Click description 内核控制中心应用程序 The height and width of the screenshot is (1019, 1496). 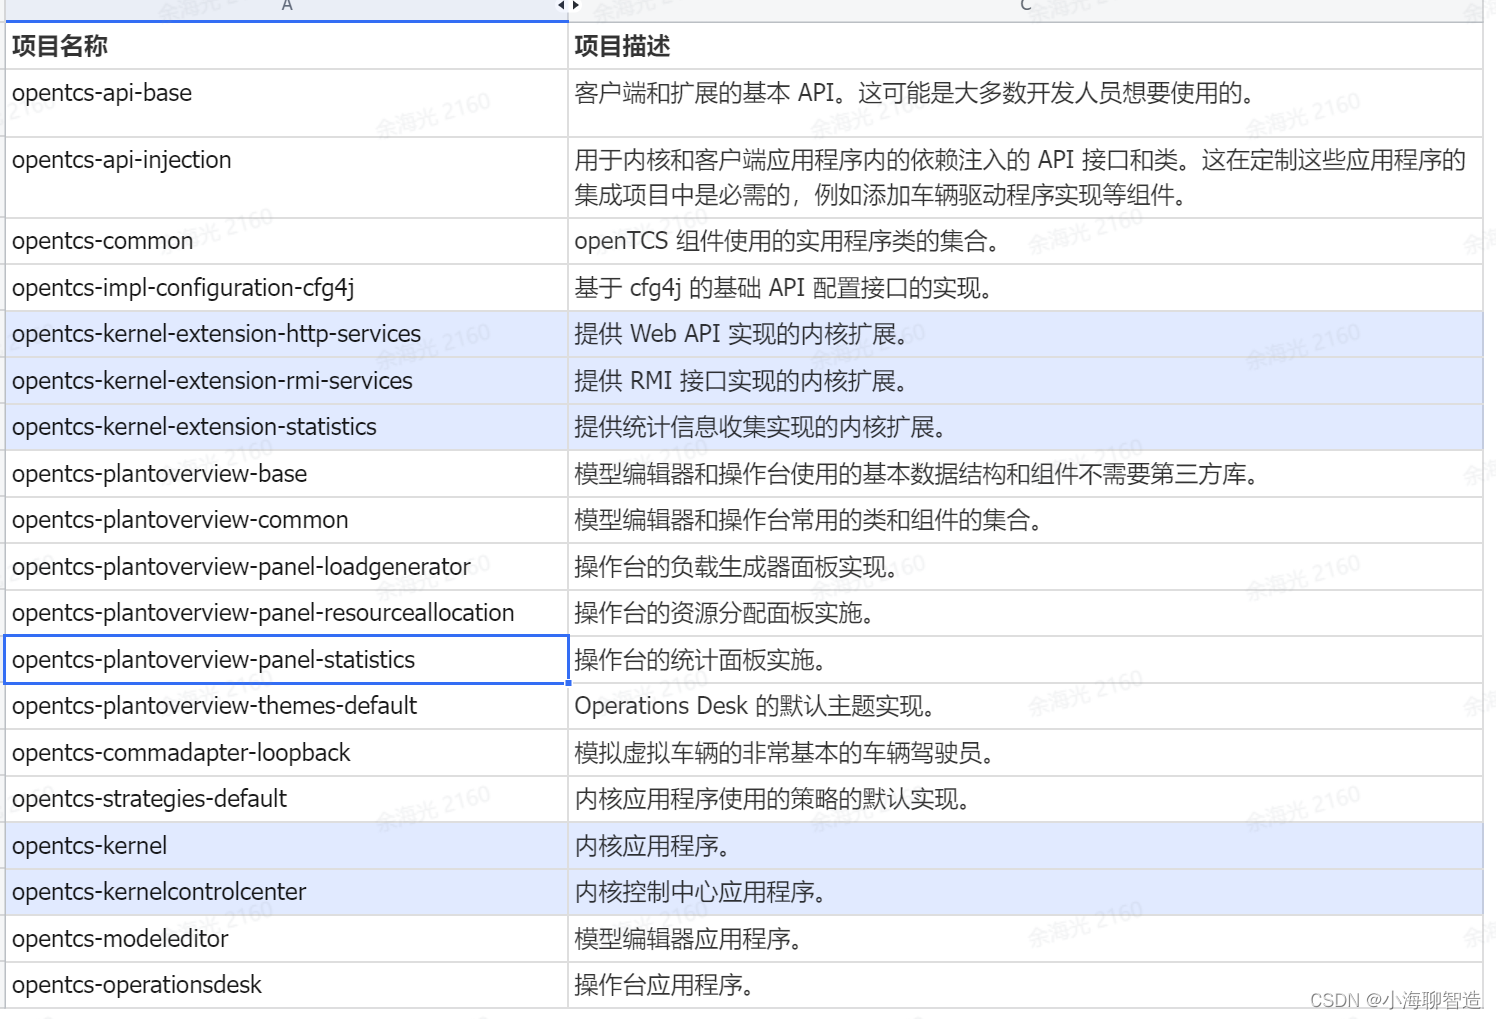click(1025, 892)
